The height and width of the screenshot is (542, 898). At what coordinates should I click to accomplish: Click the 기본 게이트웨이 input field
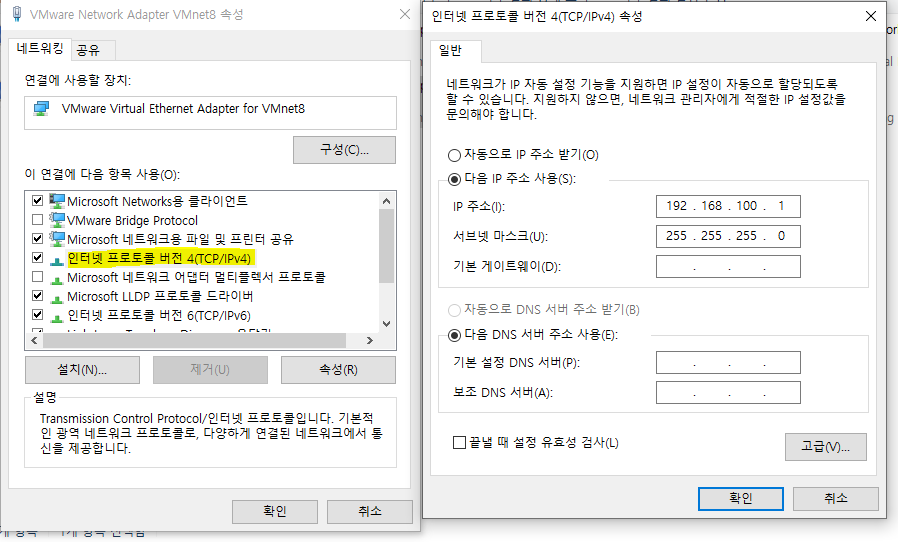[x=728, y=266]
